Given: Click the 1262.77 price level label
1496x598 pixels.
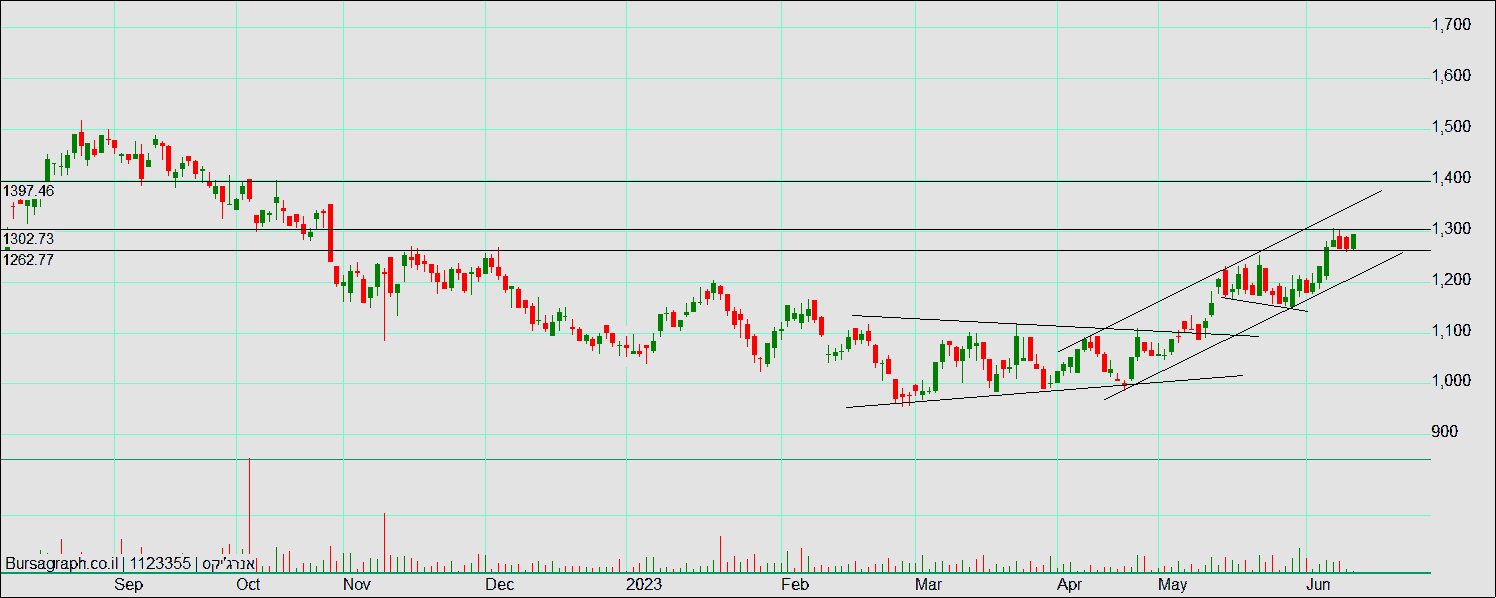Looking at the screenshot, I should [x=28, y=259].
